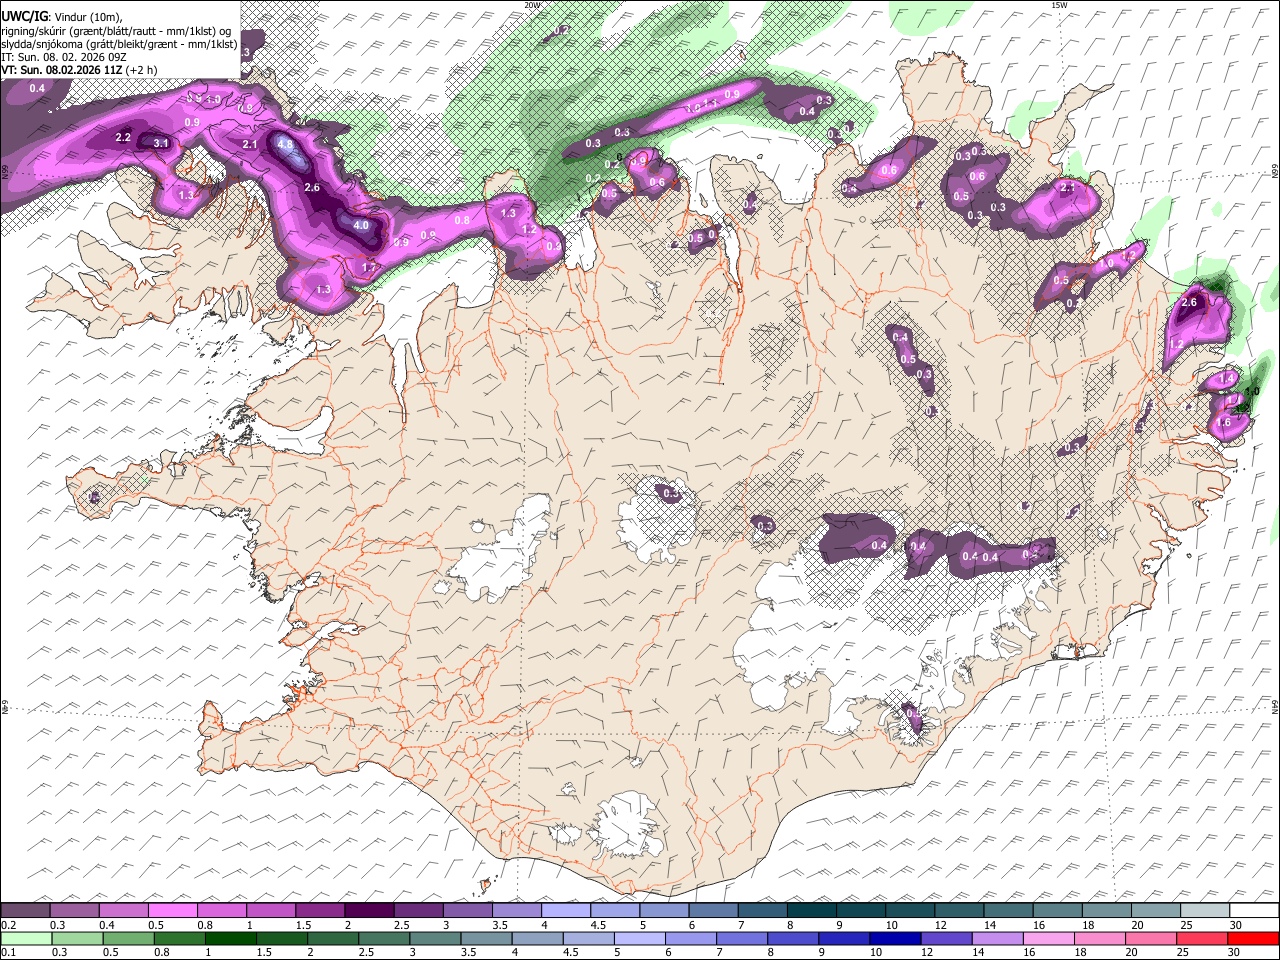Image resolution: width=1280 pixels, height=960 pixels.
Task: Click the '30' label in top legend row
Action: pyautogui.click(x=1236, y=925)
